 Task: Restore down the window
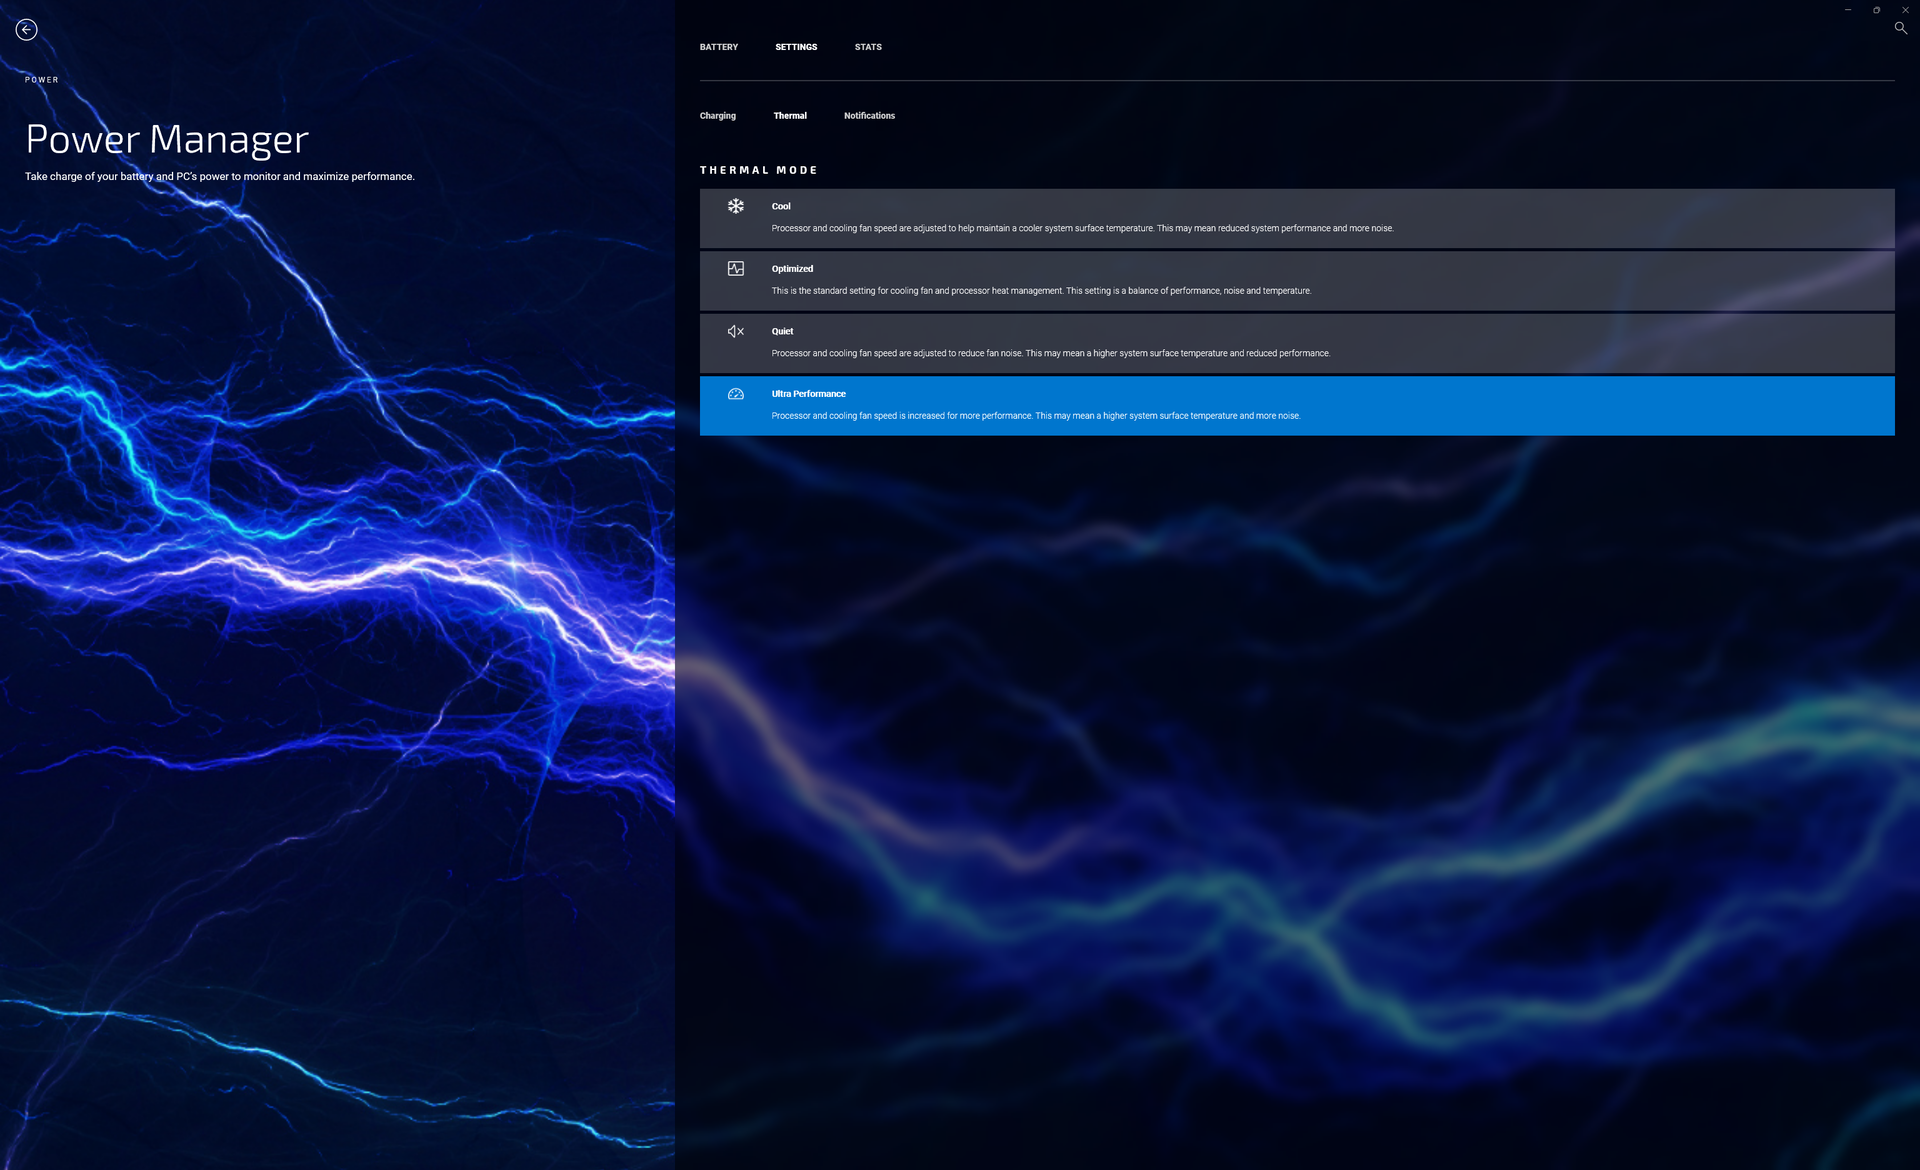click(1876, 10)
